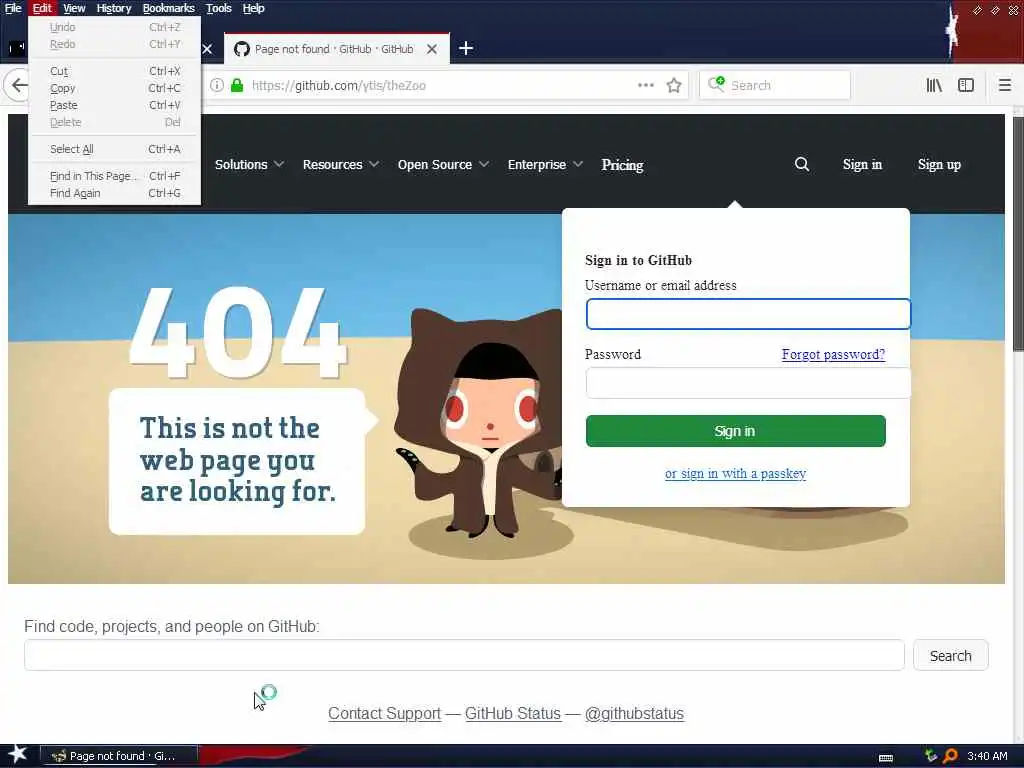The height and width of the screenshot is (768, 1024).
Task: Open the Tools menu
Action: [219, 8]
